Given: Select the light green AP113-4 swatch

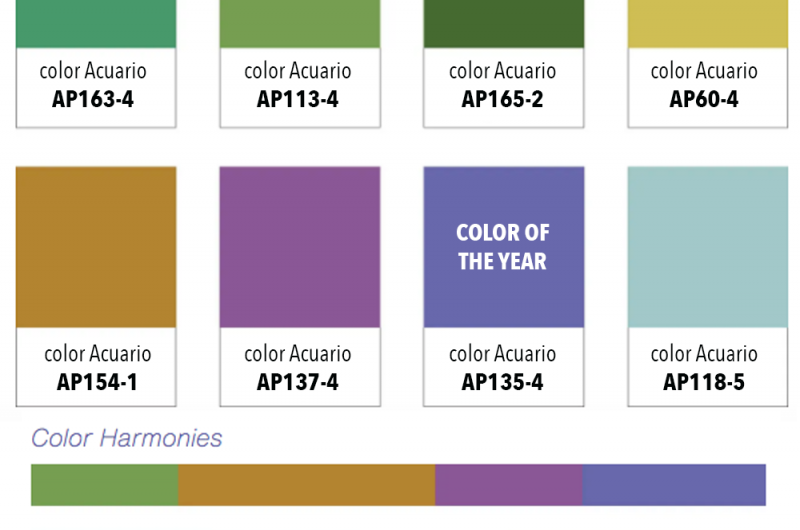Looking at the screenshot, I should pos(300,23).
